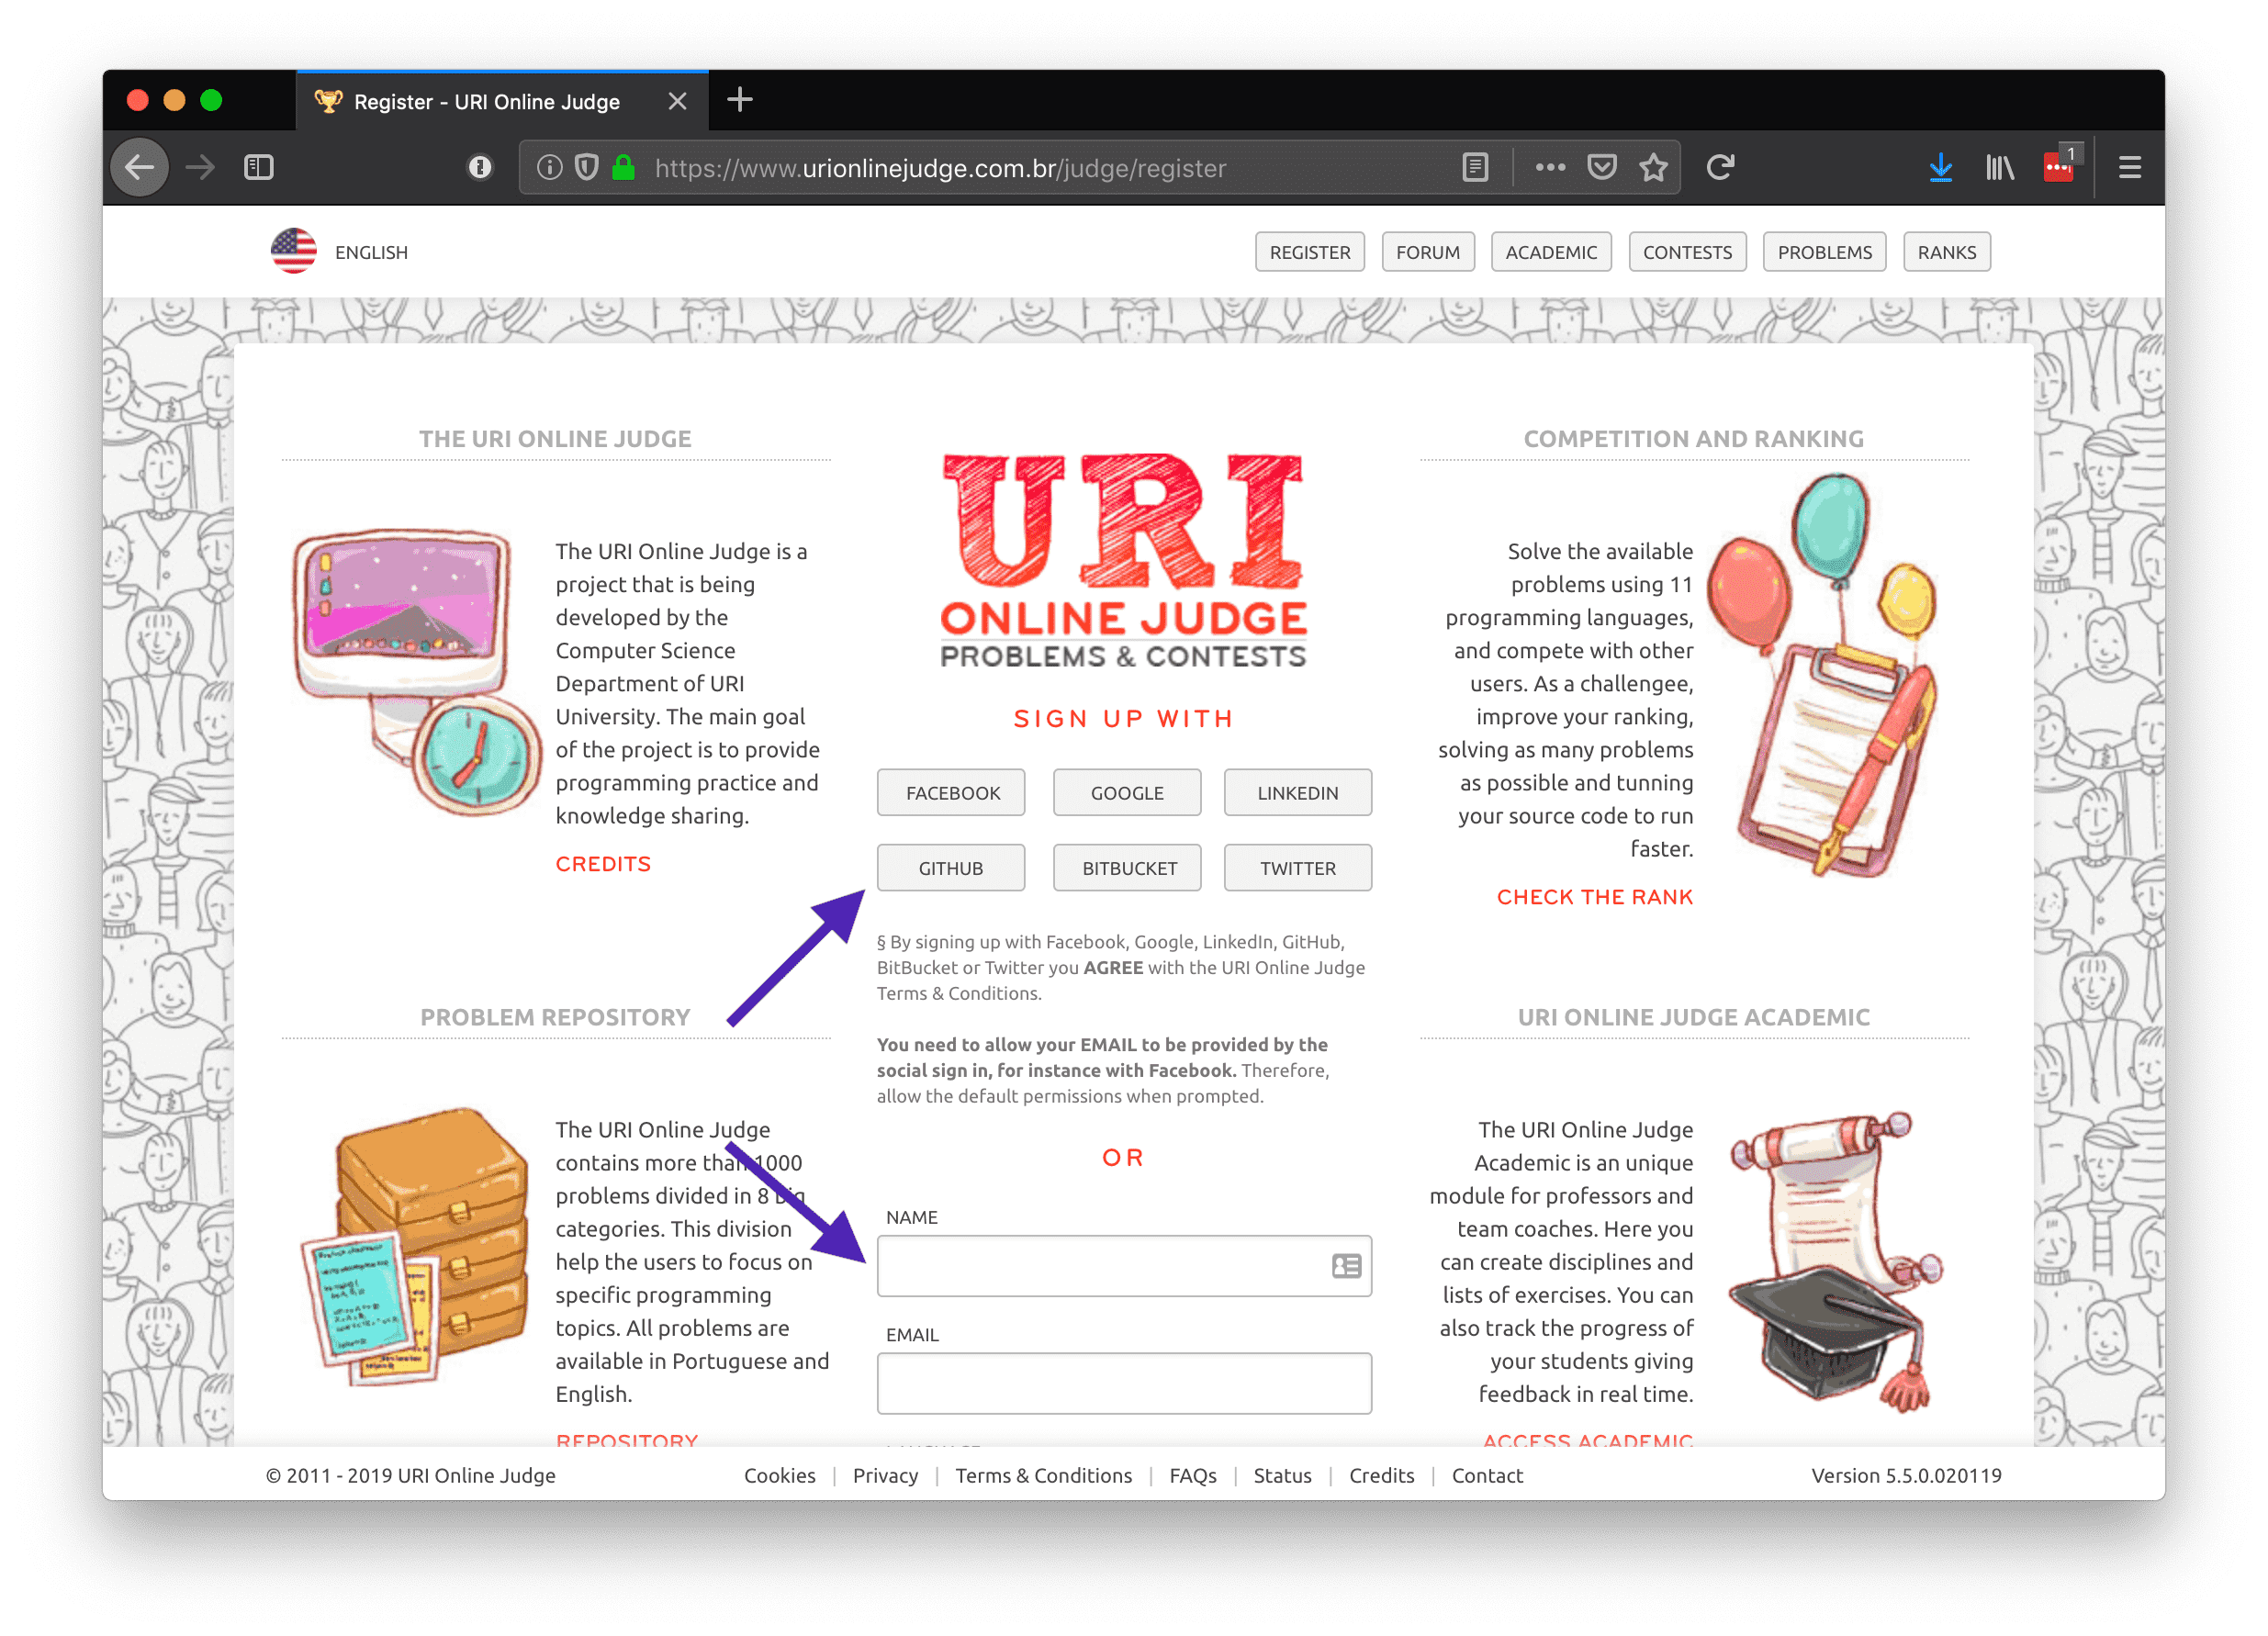Screen dimensions: 2268x1636
Task: Click the browser forward arrow
Action: 200,167
